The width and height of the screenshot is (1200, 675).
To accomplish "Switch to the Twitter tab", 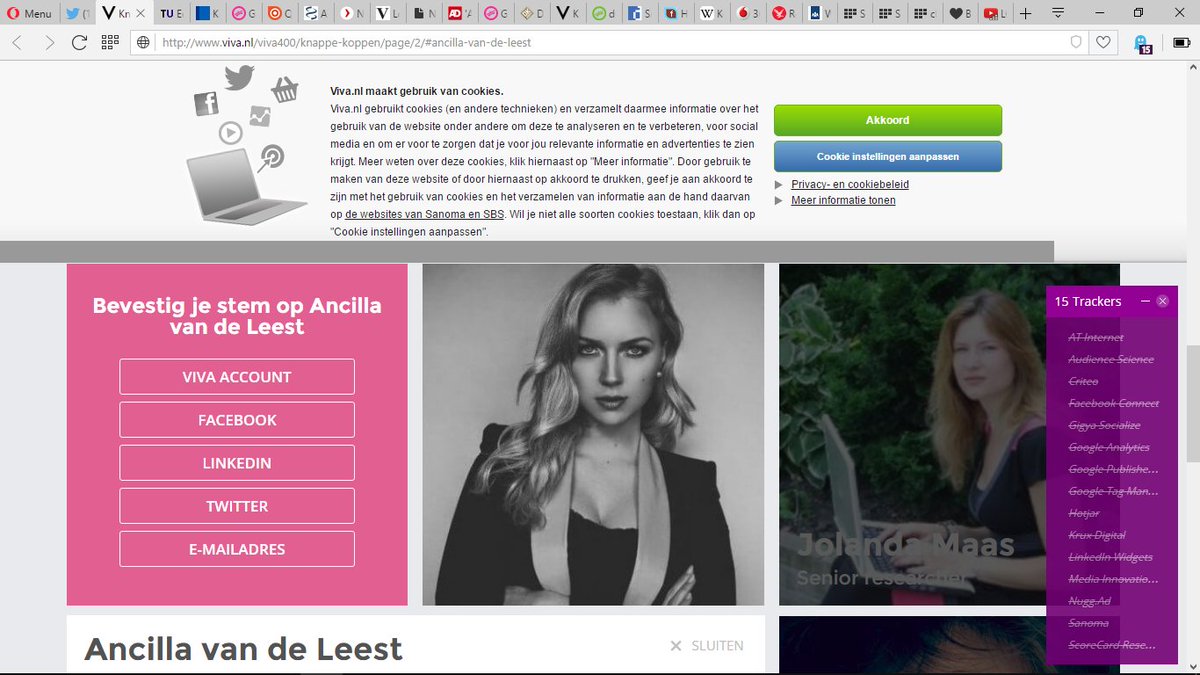I will (x=77, y=13).
